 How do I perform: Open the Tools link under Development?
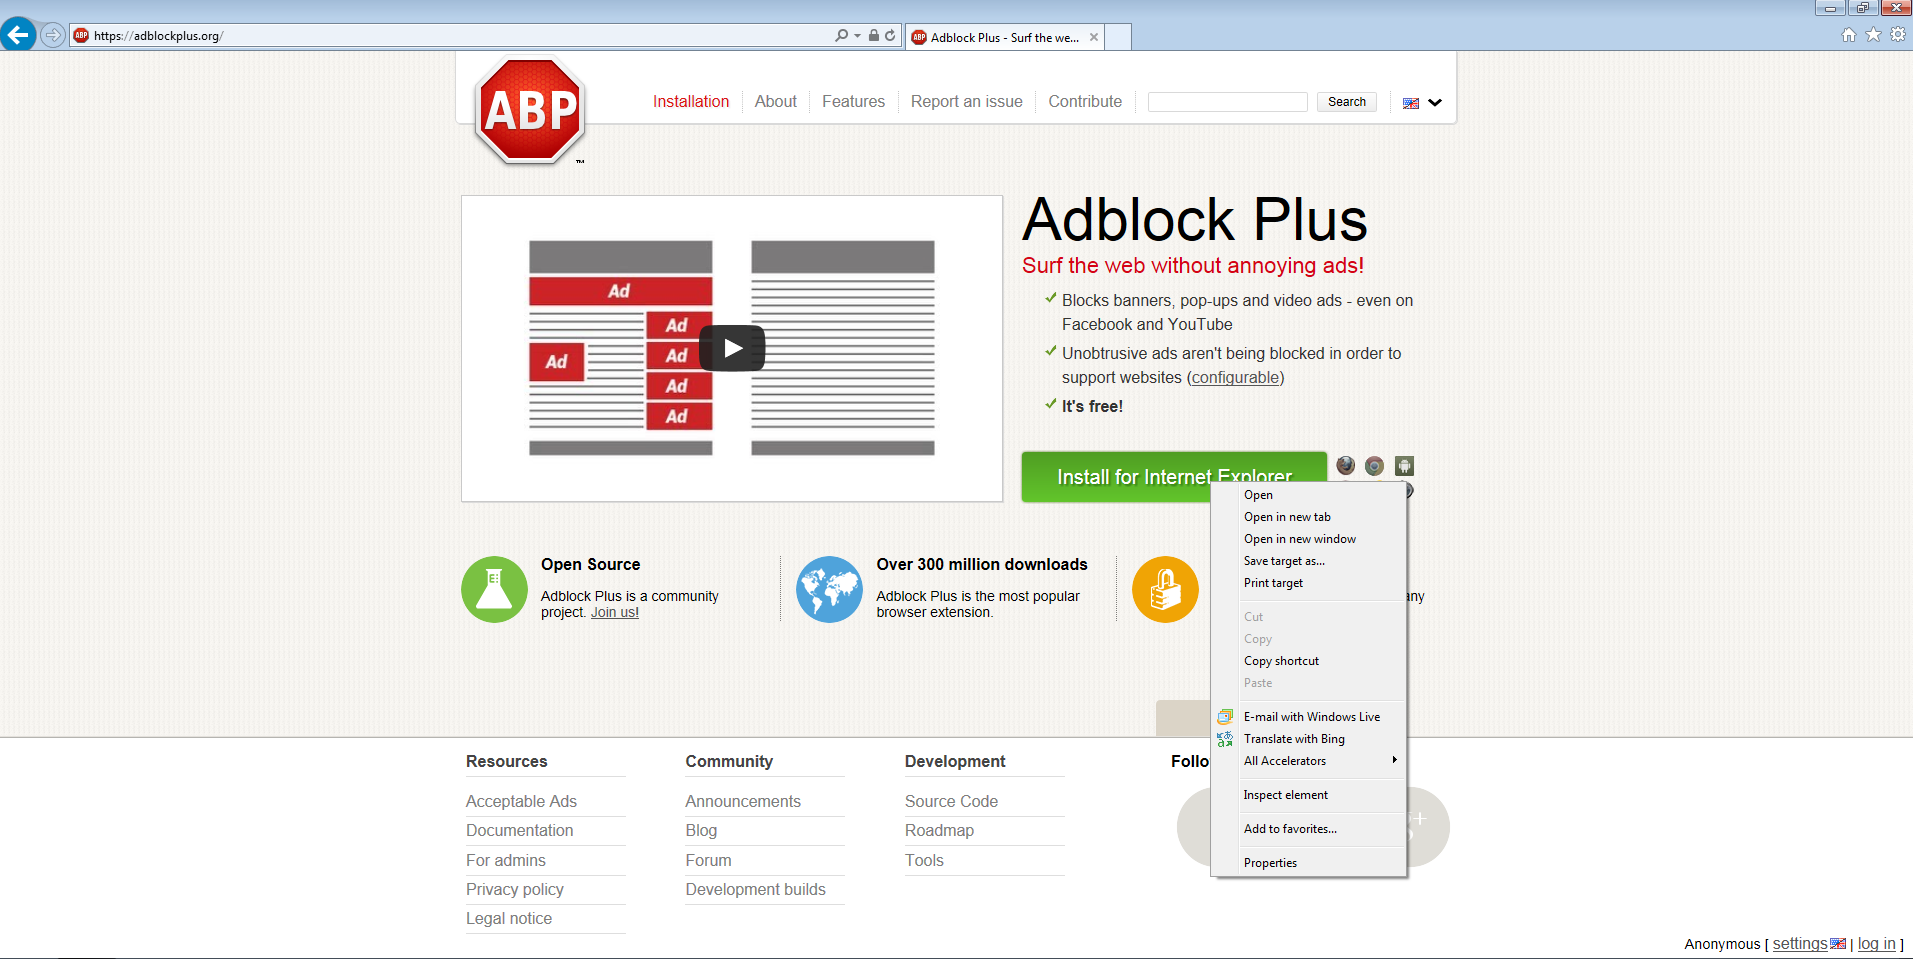click(x=924, y=860)
